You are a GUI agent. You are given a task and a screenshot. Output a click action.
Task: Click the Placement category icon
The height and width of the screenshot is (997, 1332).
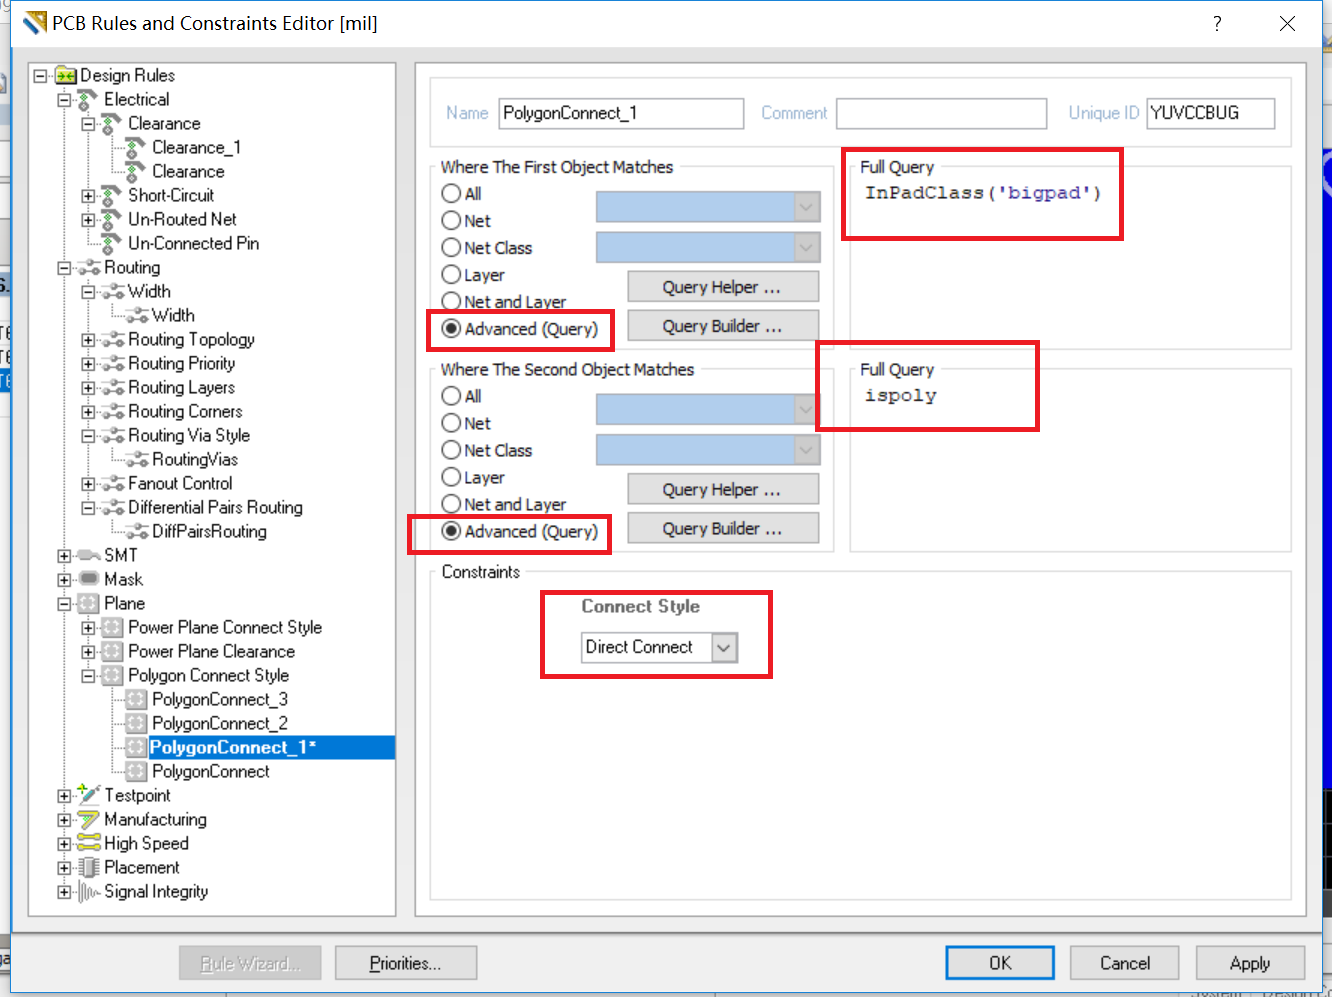tap(89, 867)
